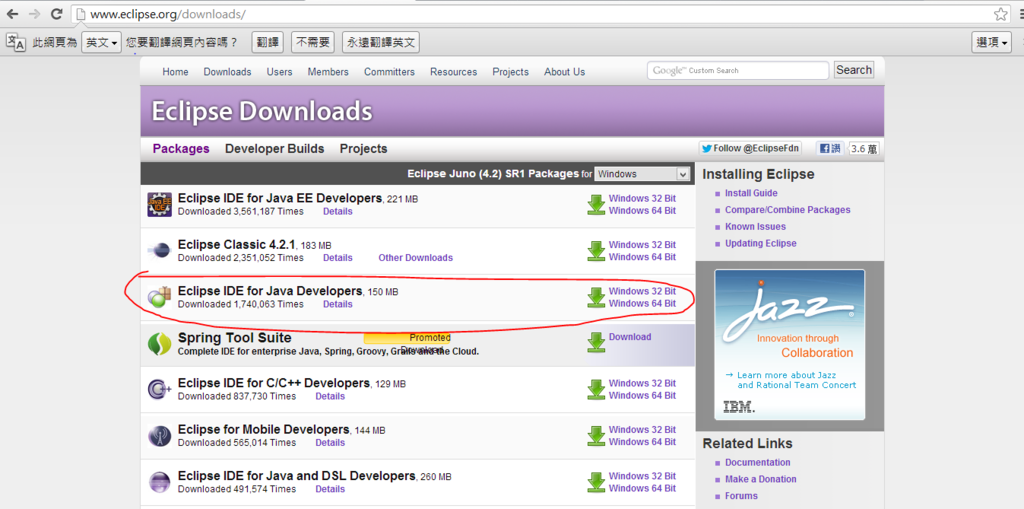Click the Mobile Developers package icon
Screen dimensions: 1024x509
[x=159, y=436]
